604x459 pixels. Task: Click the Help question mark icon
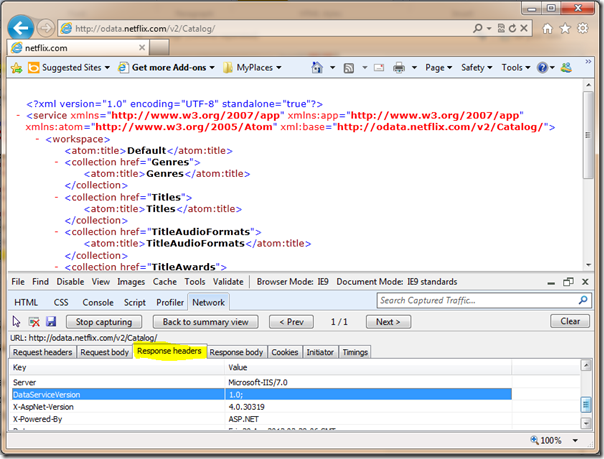(543, 68)
